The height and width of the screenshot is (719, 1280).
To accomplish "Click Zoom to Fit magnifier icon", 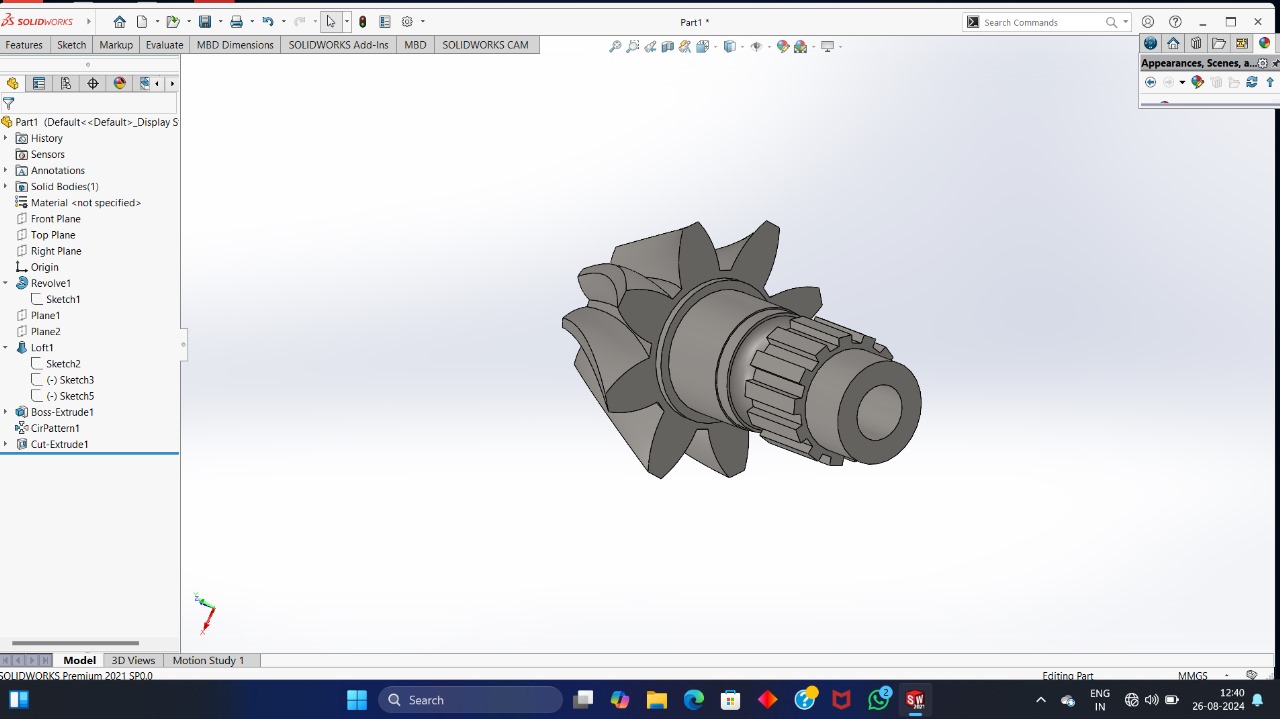I will (x=615, y=46).
